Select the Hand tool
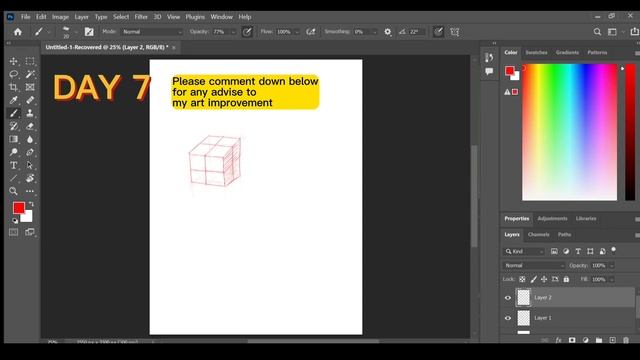This screenshot has height=360, width=640. [x=30, y=178]
